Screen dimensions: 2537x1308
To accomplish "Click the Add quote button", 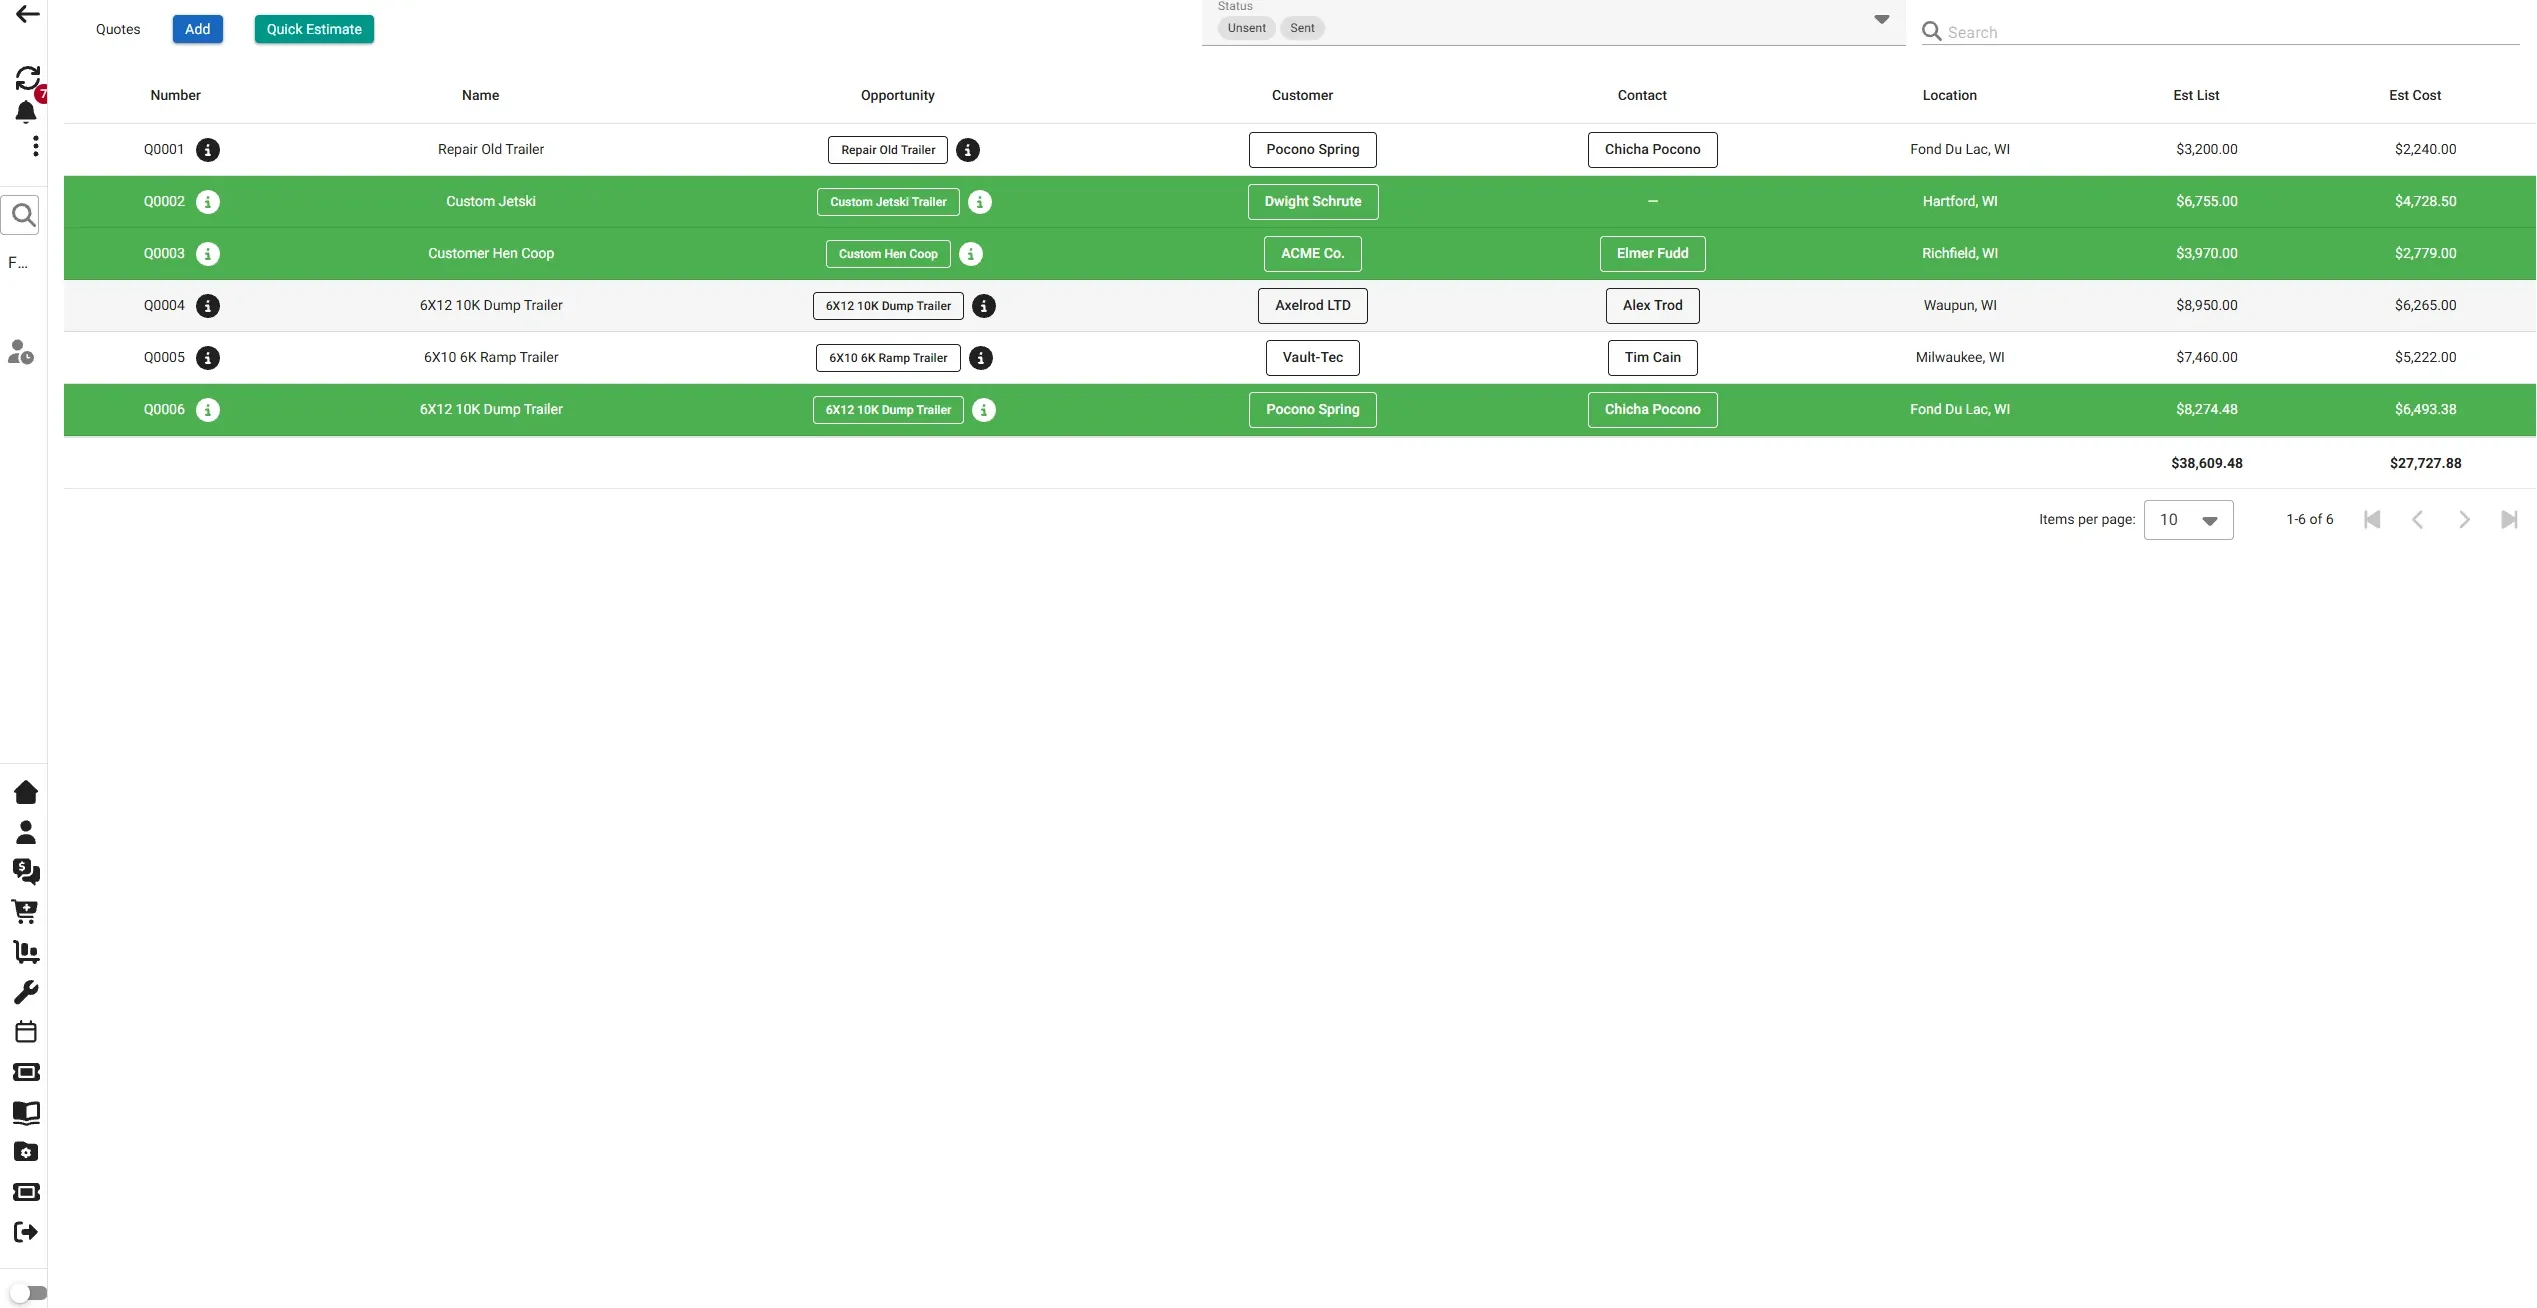I will pos(197,29).
